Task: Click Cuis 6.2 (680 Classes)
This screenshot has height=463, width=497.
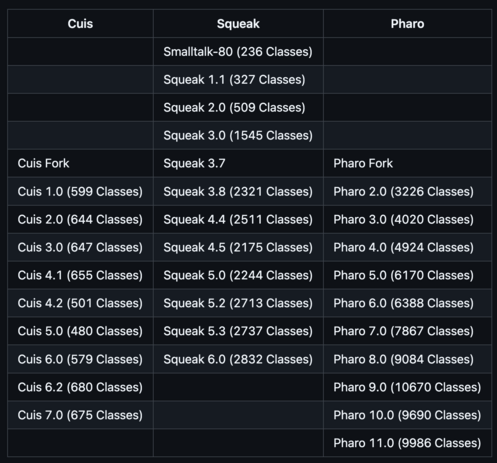Action: pos(80,387)
